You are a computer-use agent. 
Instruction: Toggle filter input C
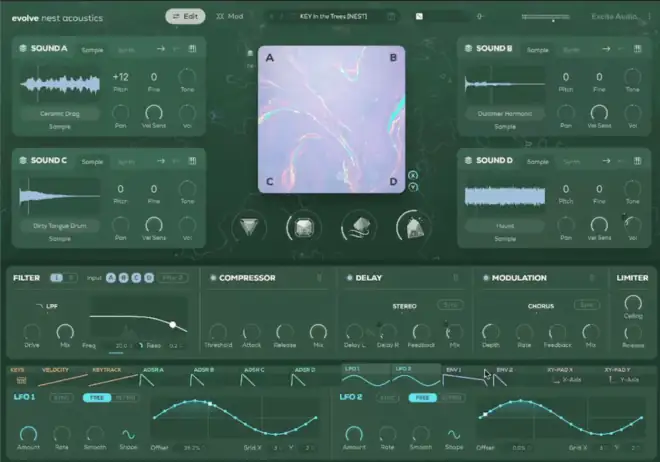[136, 278]
